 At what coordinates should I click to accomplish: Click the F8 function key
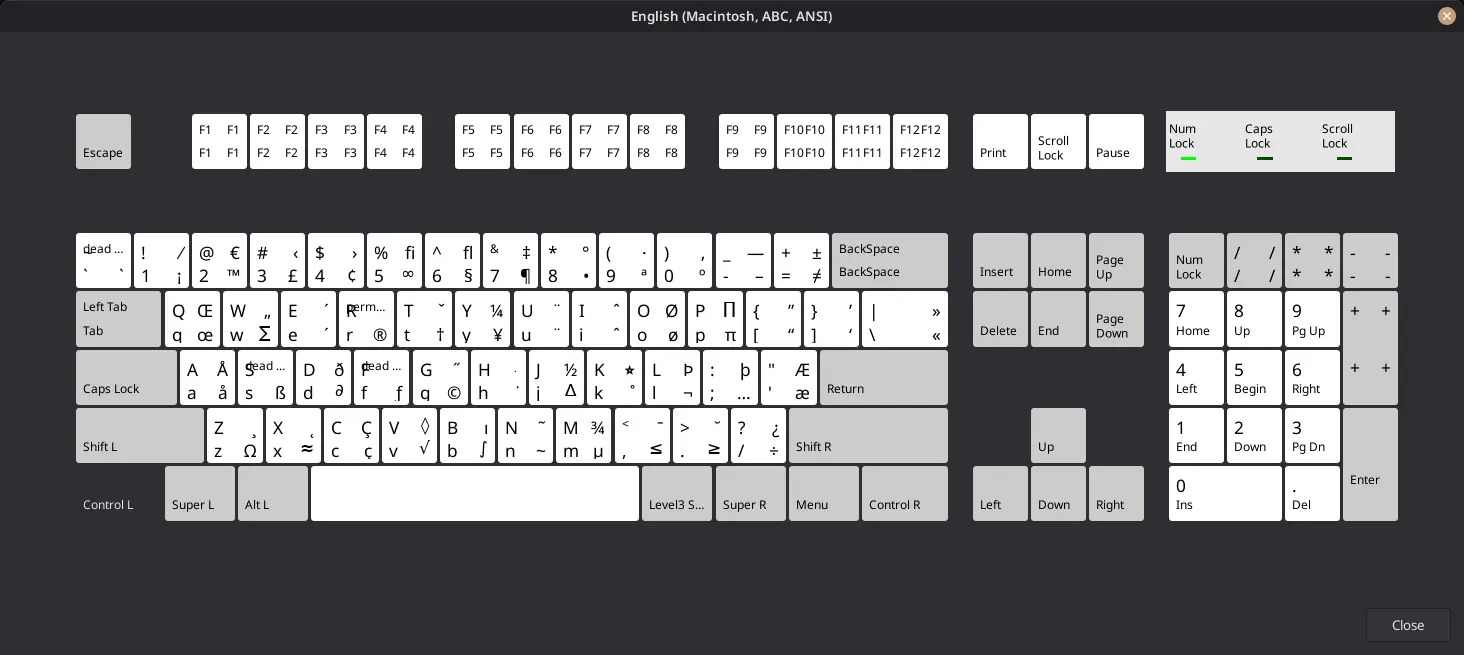(657, 141)
